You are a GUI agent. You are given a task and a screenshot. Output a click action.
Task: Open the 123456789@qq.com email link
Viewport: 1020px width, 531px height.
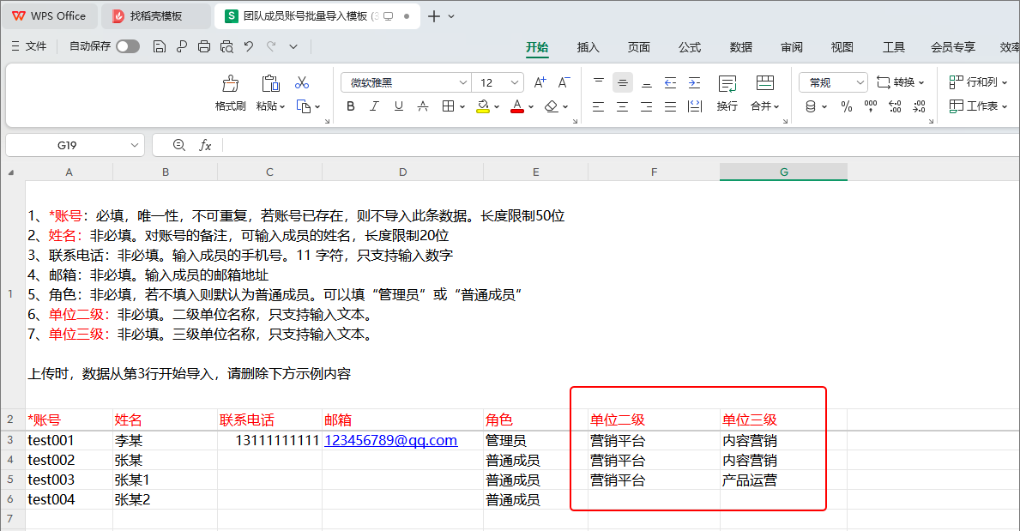[x=390, y=441]
